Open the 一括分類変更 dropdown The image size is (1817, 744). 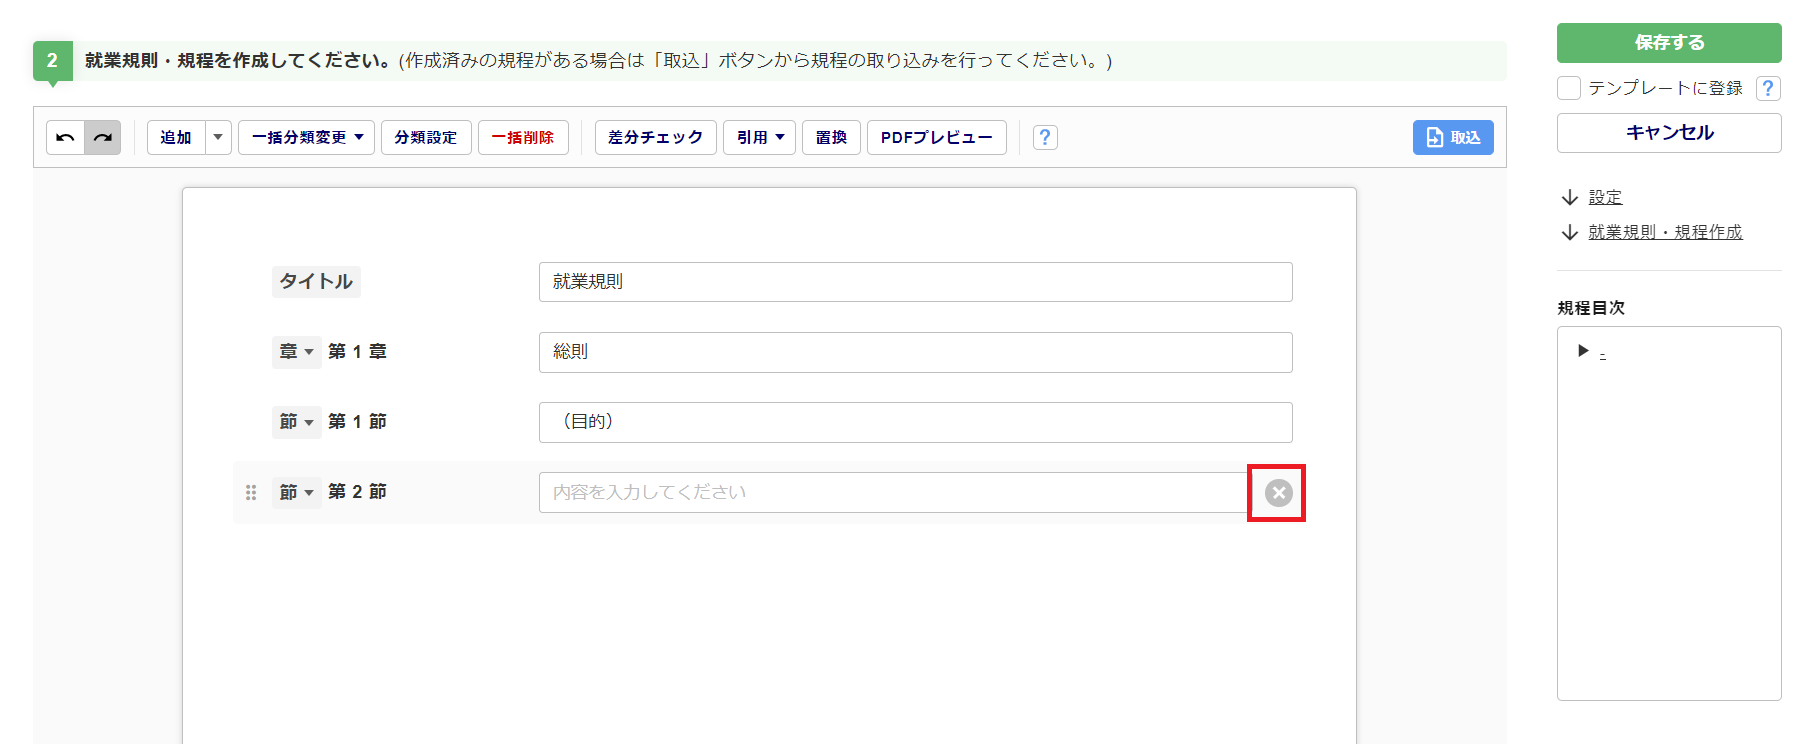pos(306,138)
